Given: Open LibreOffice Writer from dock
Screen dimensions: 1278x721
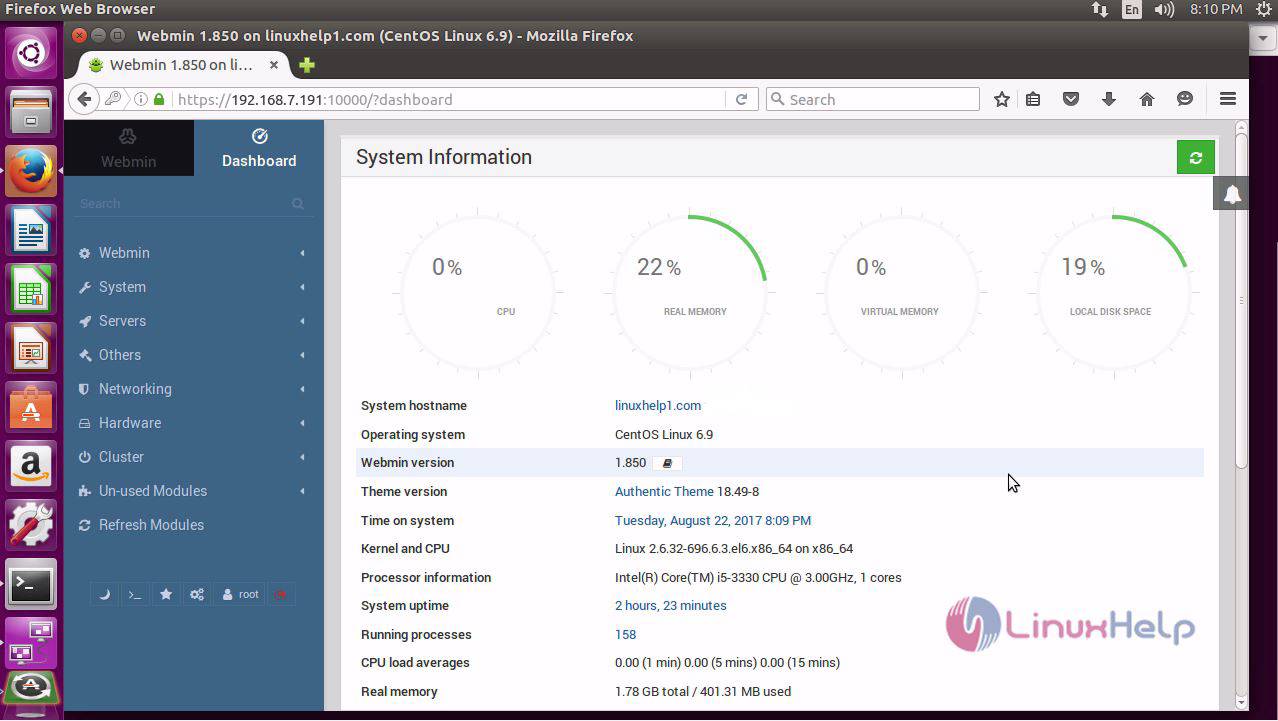Looking at the screenshot, I should [x=31, y=232].
